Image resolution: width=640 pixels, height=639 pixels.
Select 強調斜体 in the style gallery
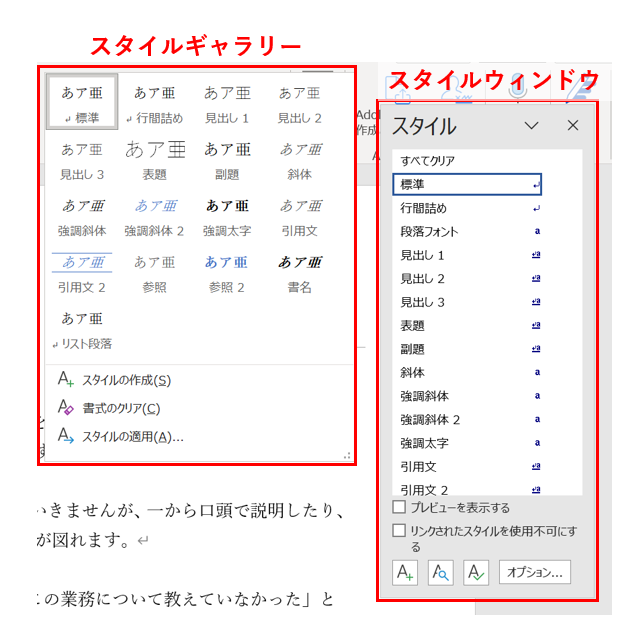coord(82,217)
